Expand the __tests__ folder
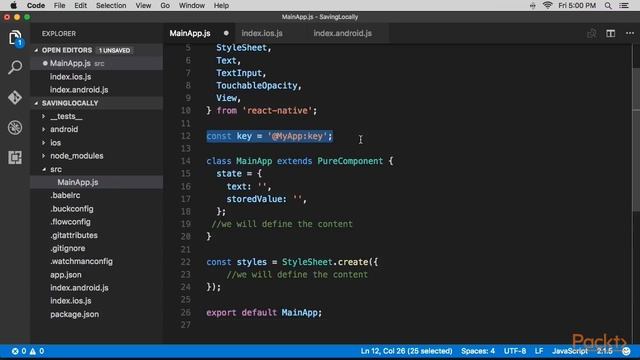The height and width of the screenshot is (360, 640). pos(43,116)
